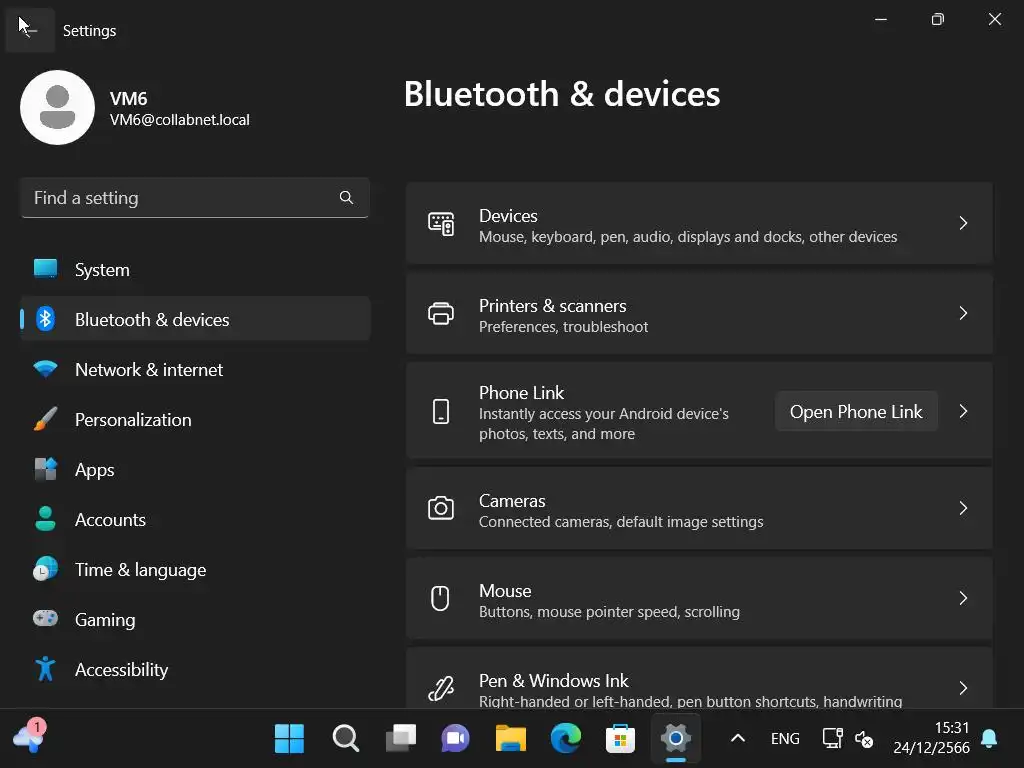This screenshot has height=768, width=1024.
Task: Select Bluetooth & devices in sidebar
Action: pyautogui.click(x=195, y=319)
